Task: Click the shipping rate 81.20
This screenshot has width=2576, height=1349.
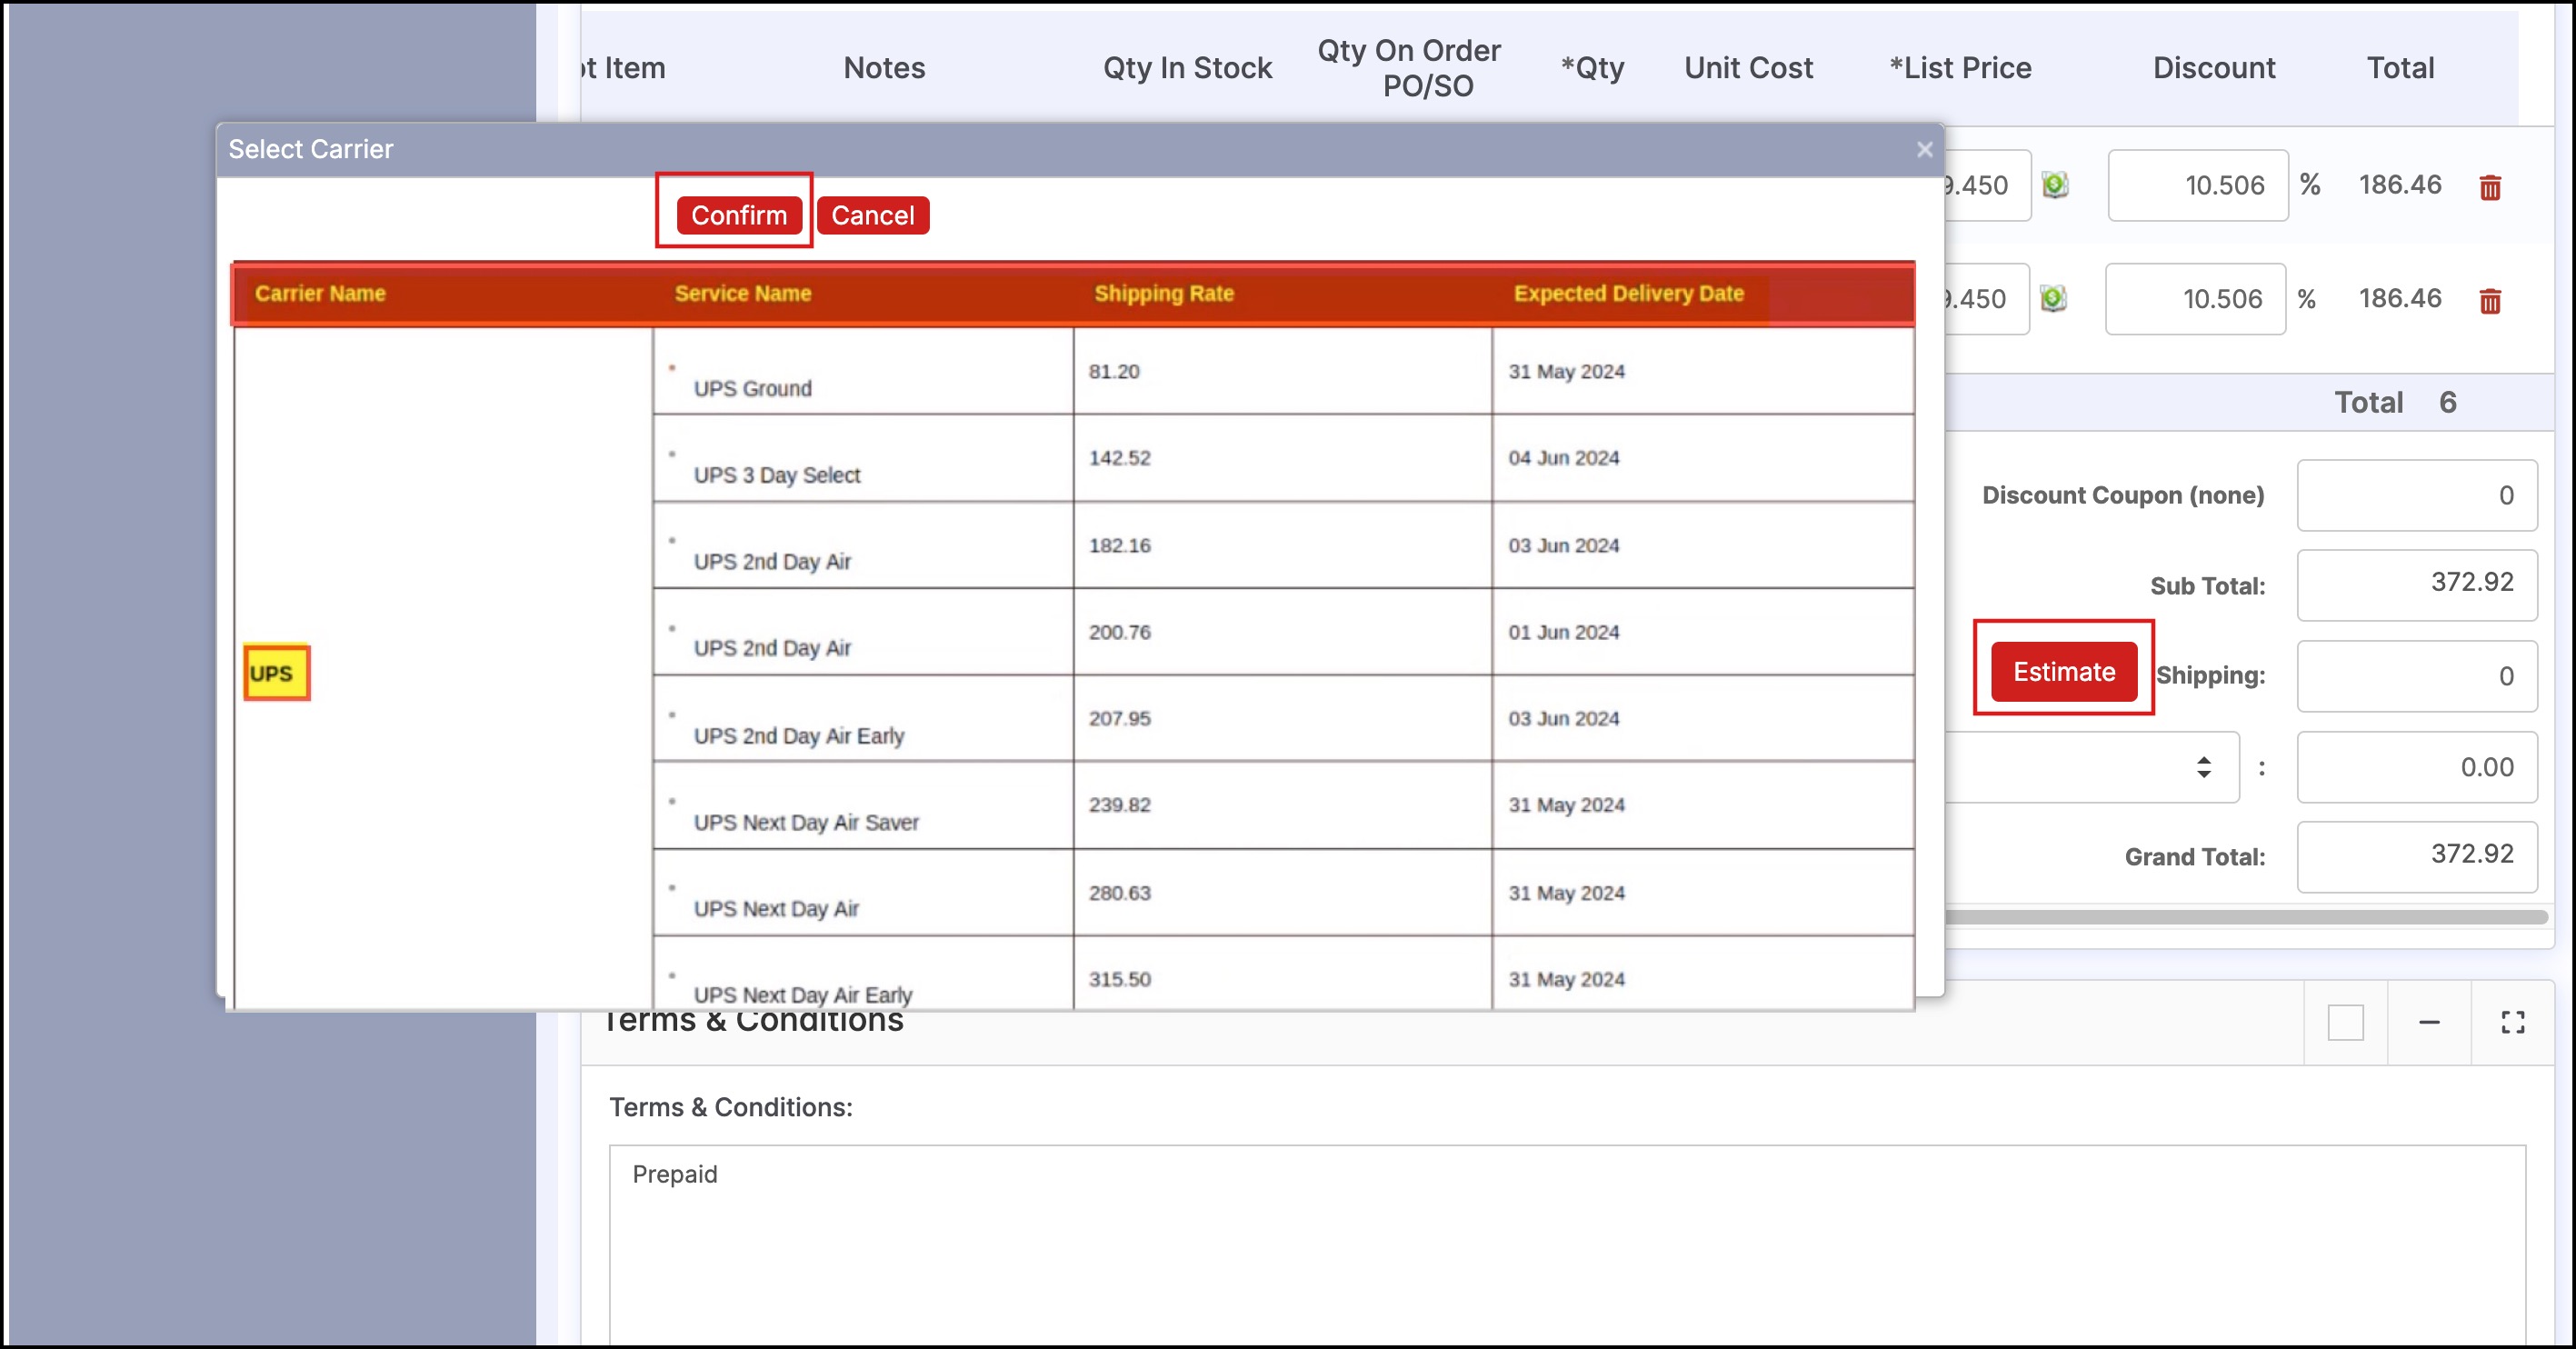Action: tap(1114, 371)
